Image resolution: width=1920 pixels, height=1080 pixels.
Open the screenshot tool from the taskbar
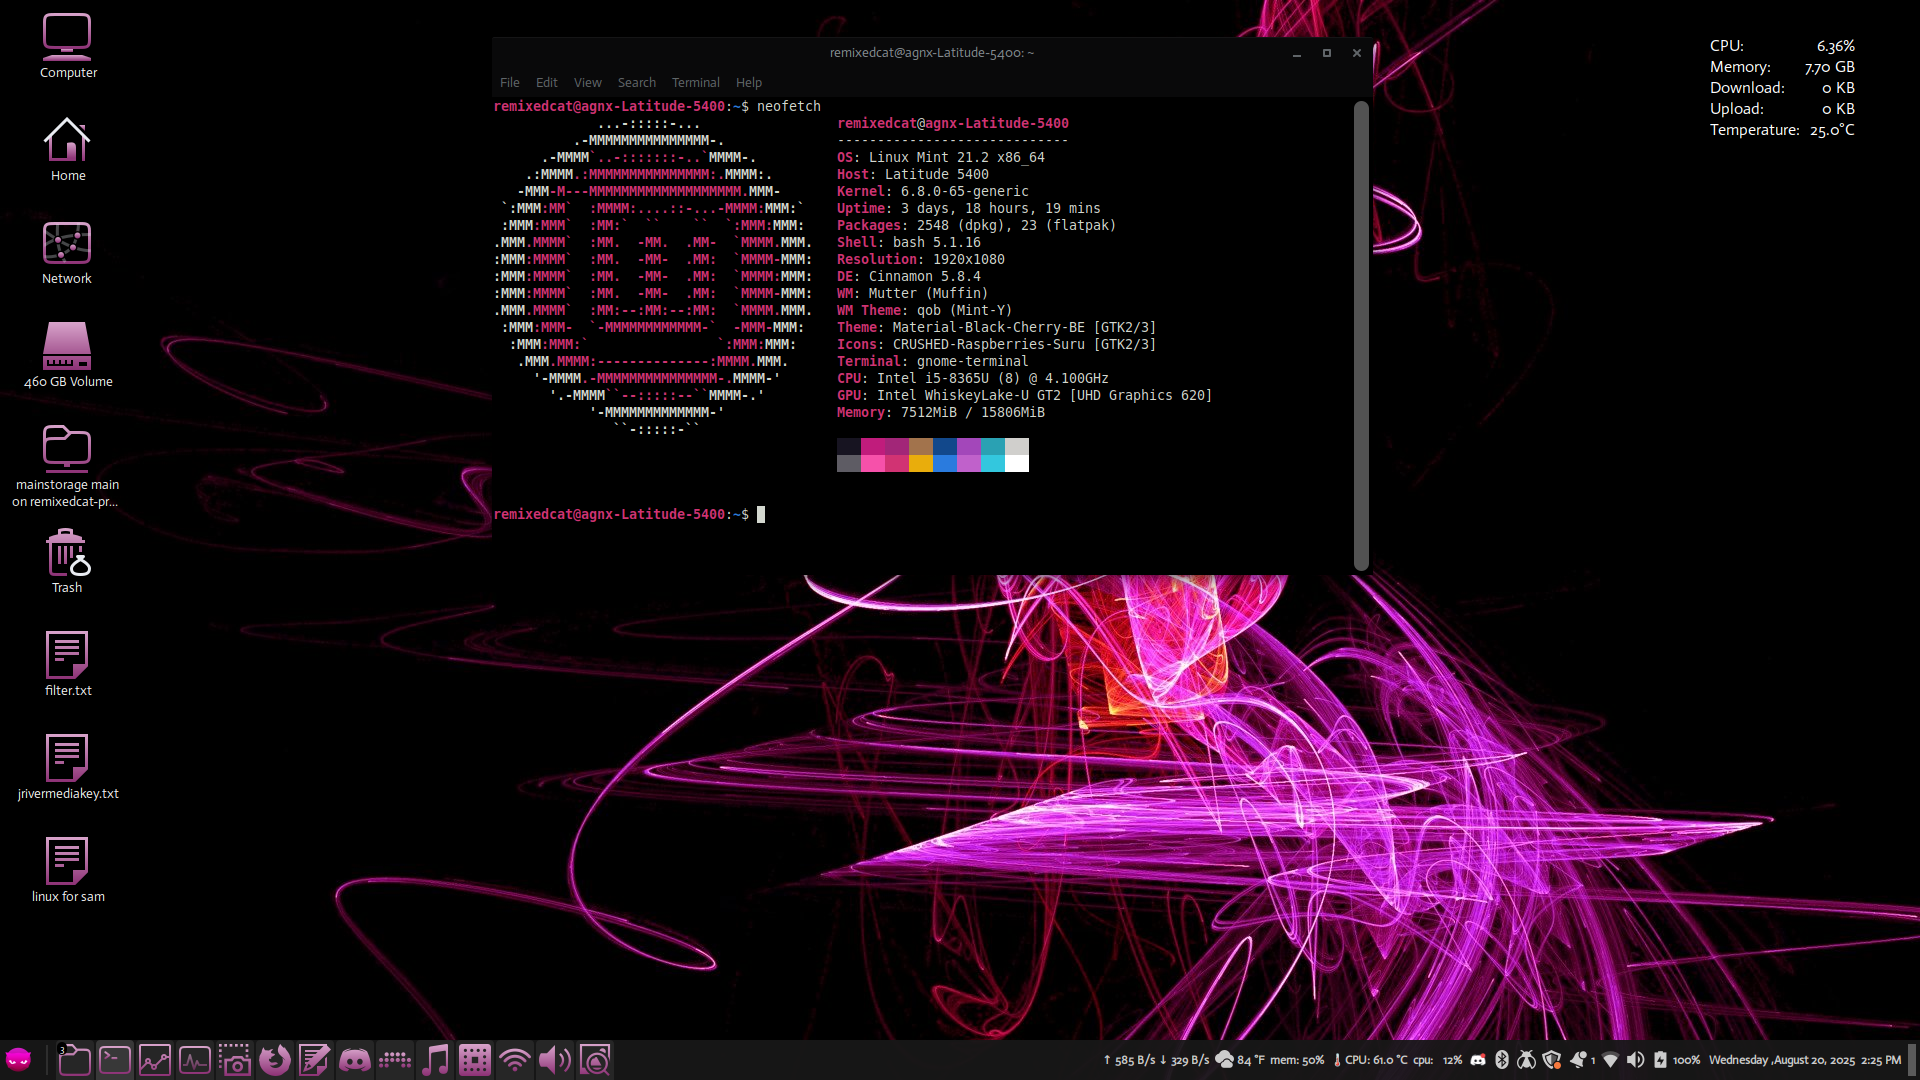click(235, 1059)
